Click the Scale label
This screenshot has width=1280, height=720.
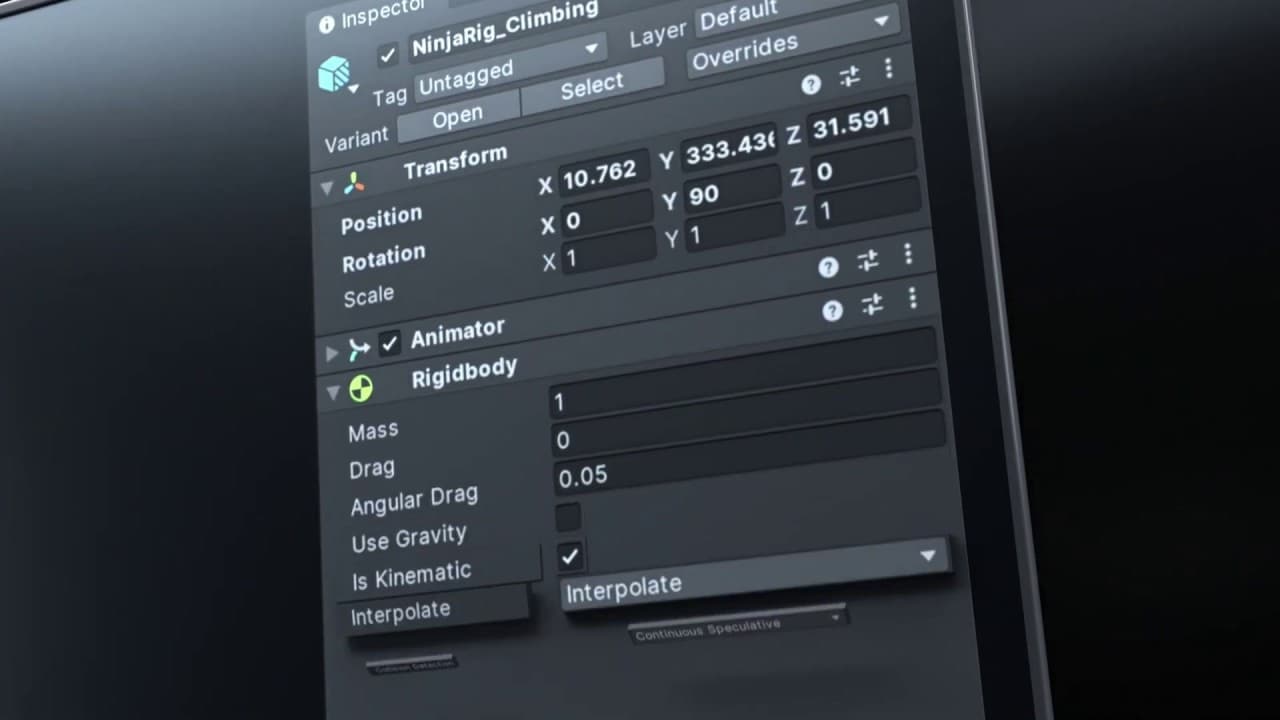tap(369, 297)
